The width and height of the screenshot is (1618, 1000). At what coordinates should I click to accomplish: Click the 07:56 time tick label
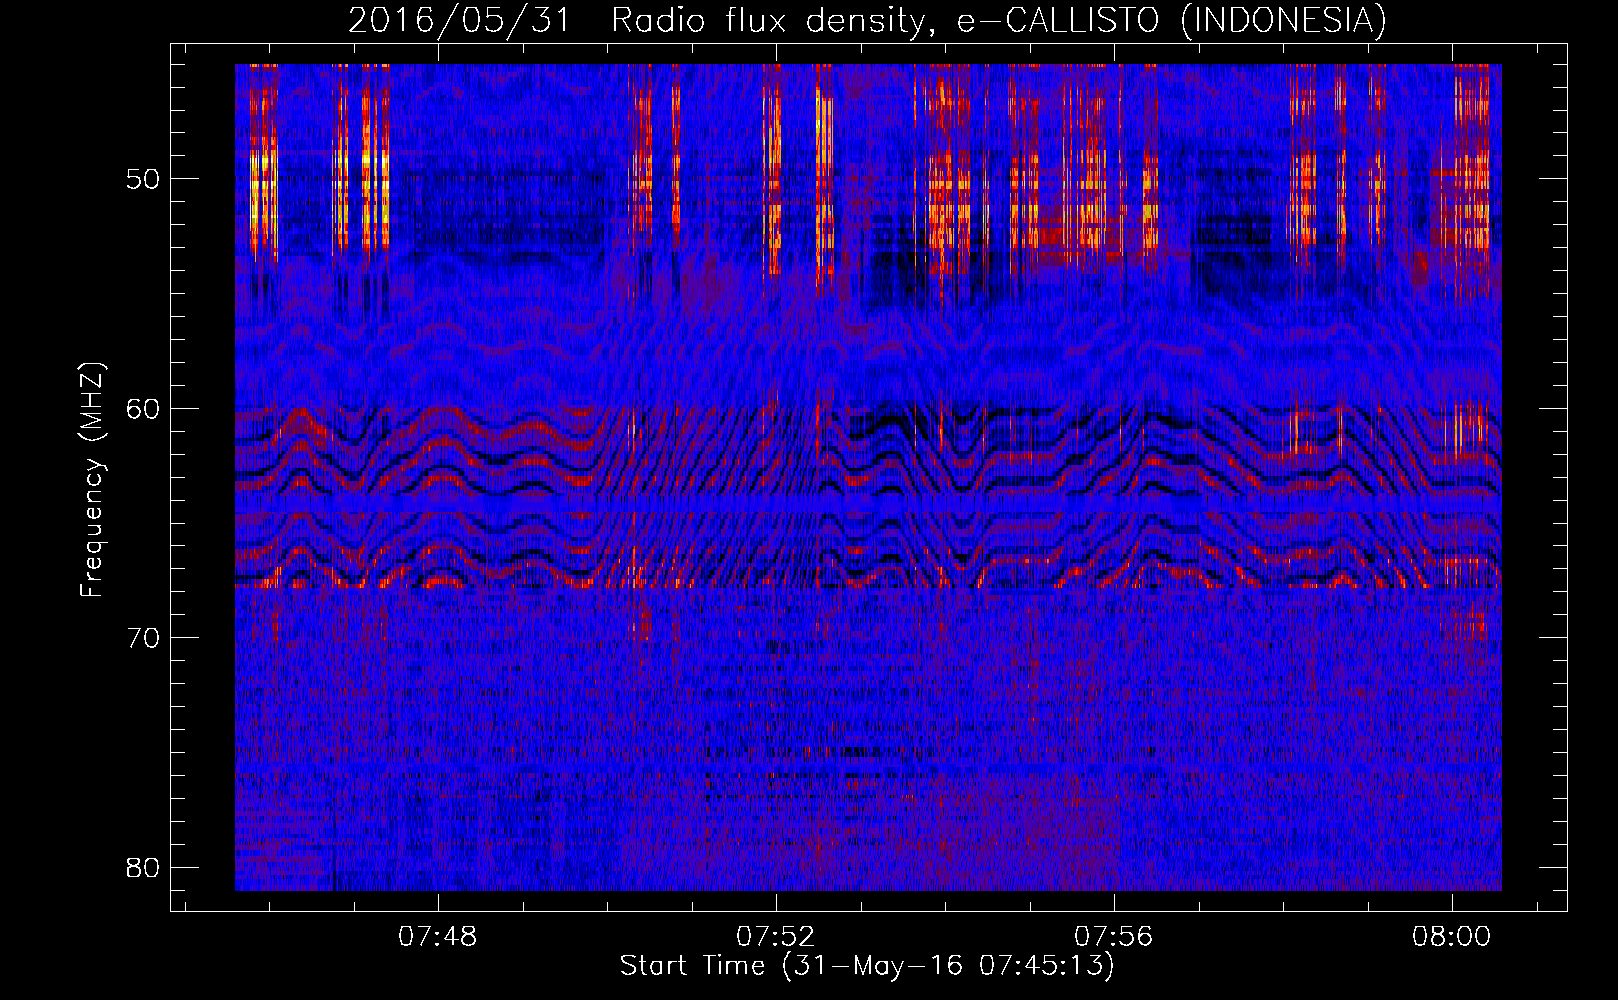click(1113, 937)
